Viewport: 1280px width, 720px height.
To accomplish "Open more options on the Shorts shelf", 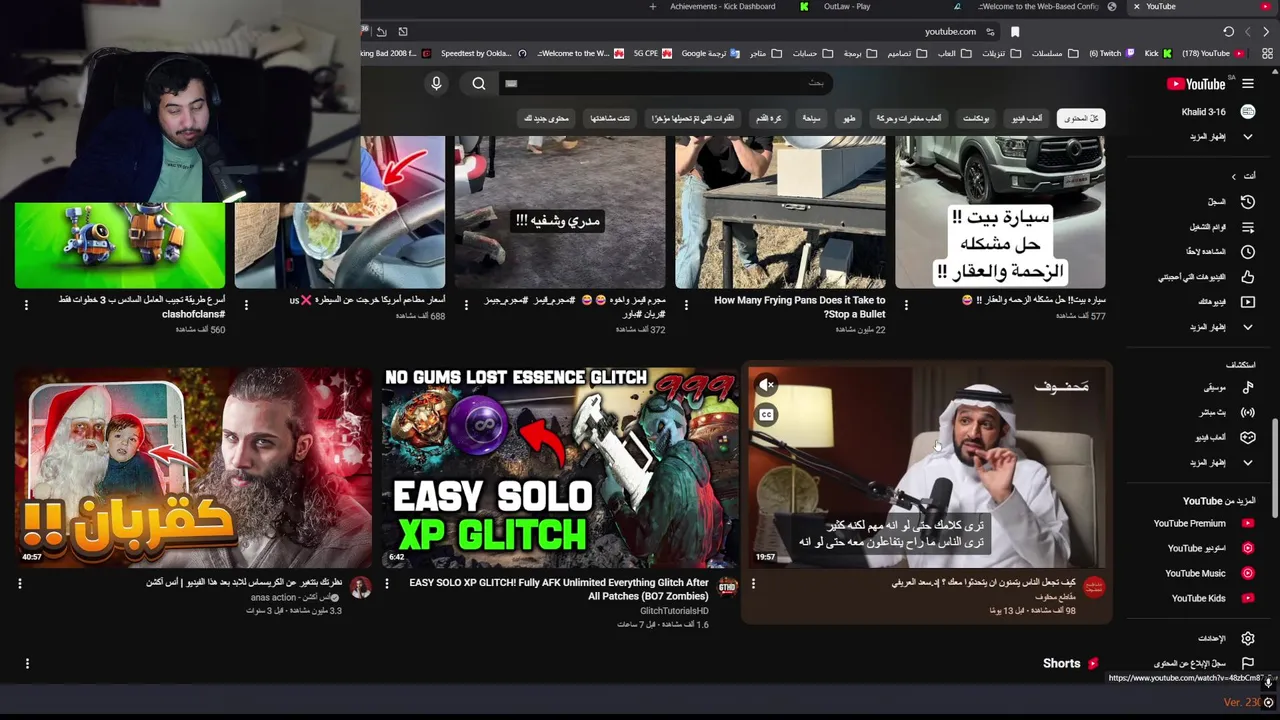I will 27,663.
